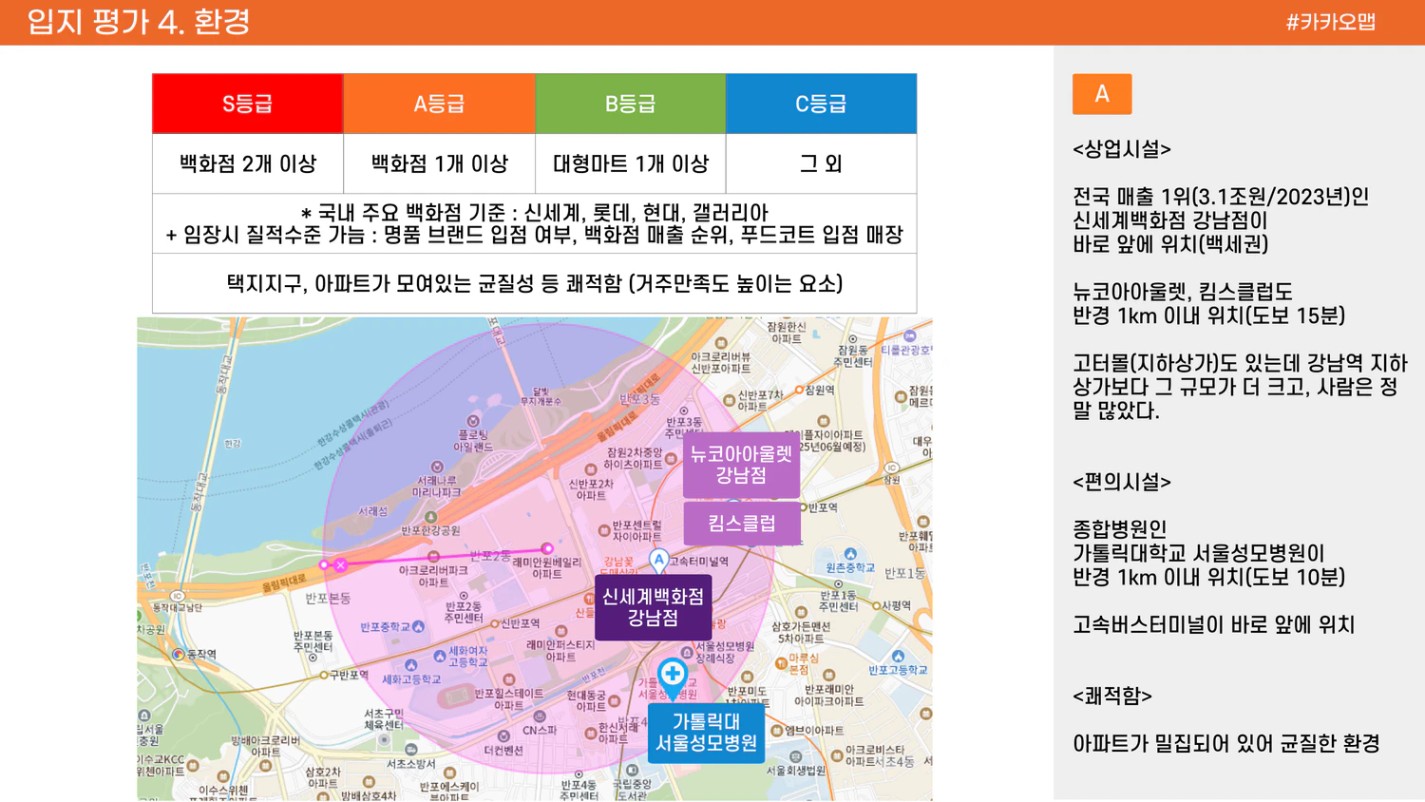Click the 반포힐스테이트 apartment icon
Screen dimensions: 1425x802
[x=507, y=680]
